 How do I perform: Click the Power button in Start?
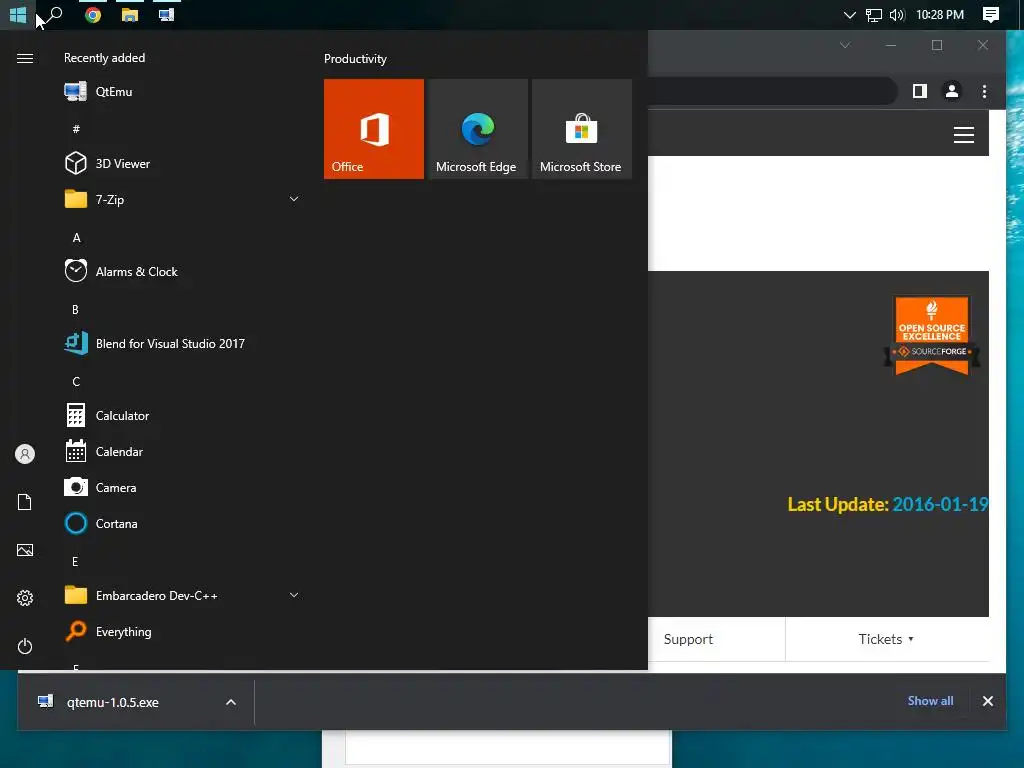[25, 646]
